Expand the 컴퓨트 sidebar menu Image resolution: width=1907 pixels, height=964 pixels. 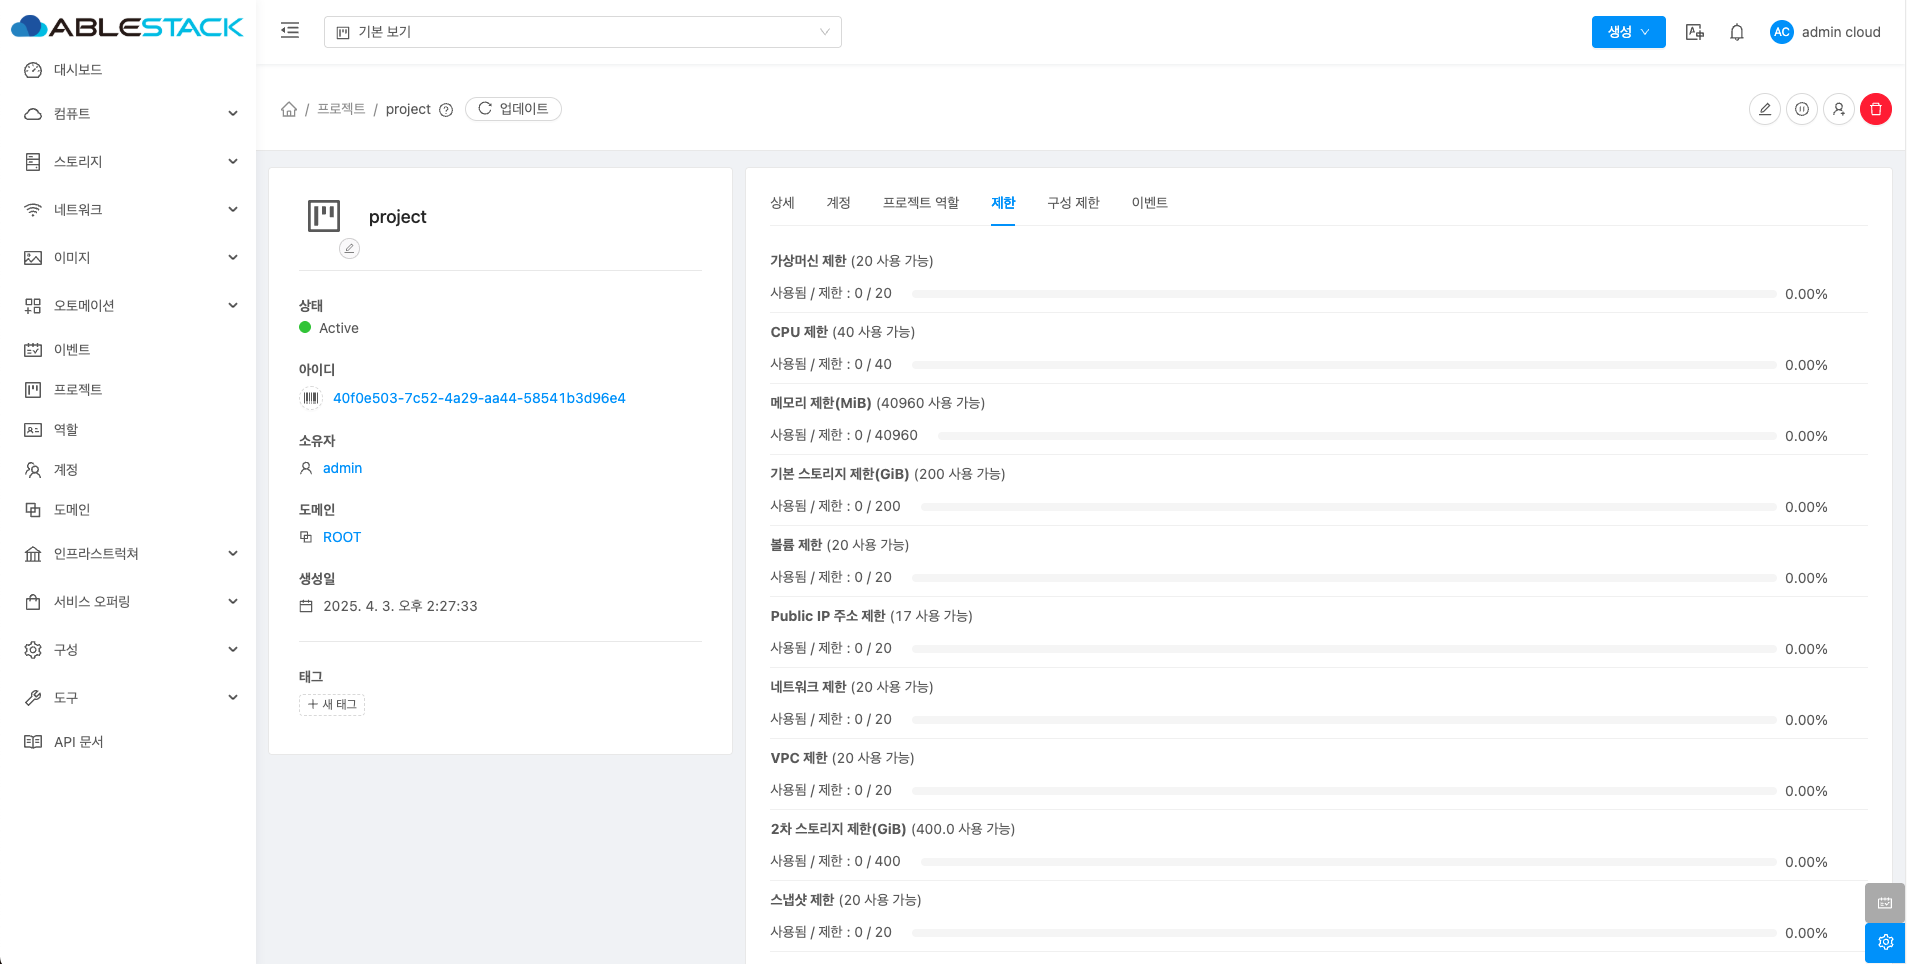(x=130, y=114)
